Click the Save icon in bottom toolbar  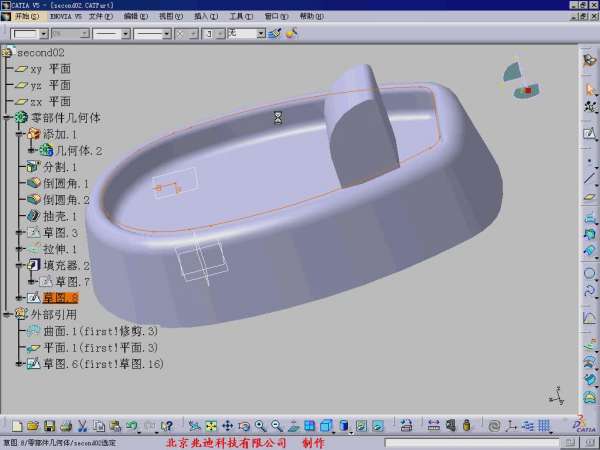(x=50, y=426)
